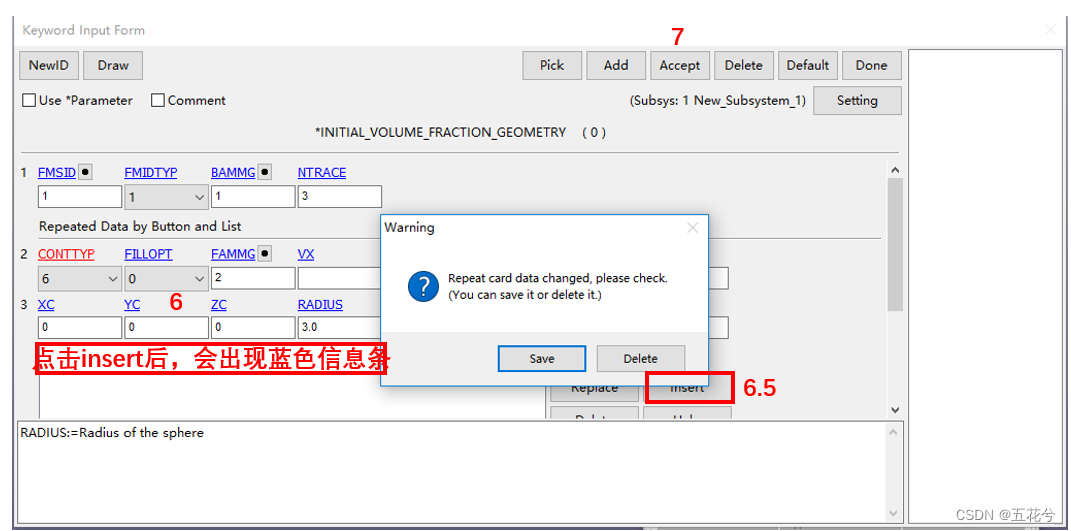Click up arrow of the description box scrollbar

tap(893, 432)
